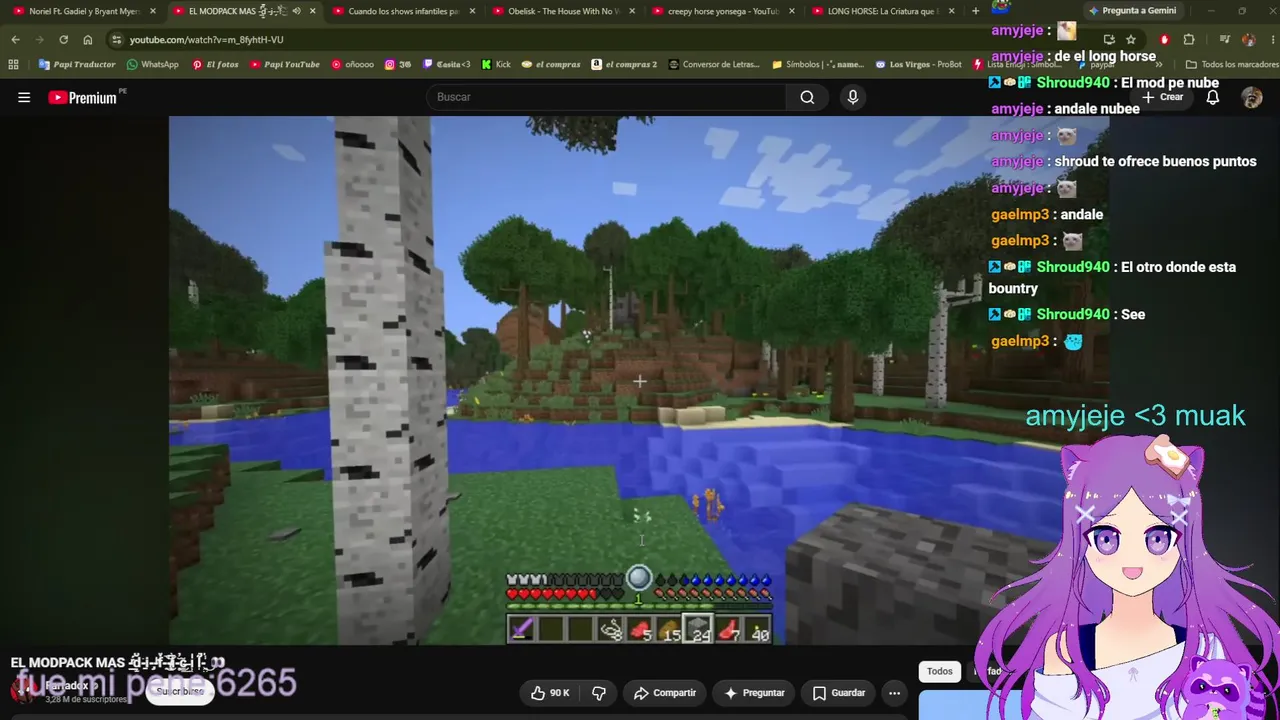The image size is (1280, 720).
Task: Open the Crear upload menu
Action: [x=1163, y=97]
